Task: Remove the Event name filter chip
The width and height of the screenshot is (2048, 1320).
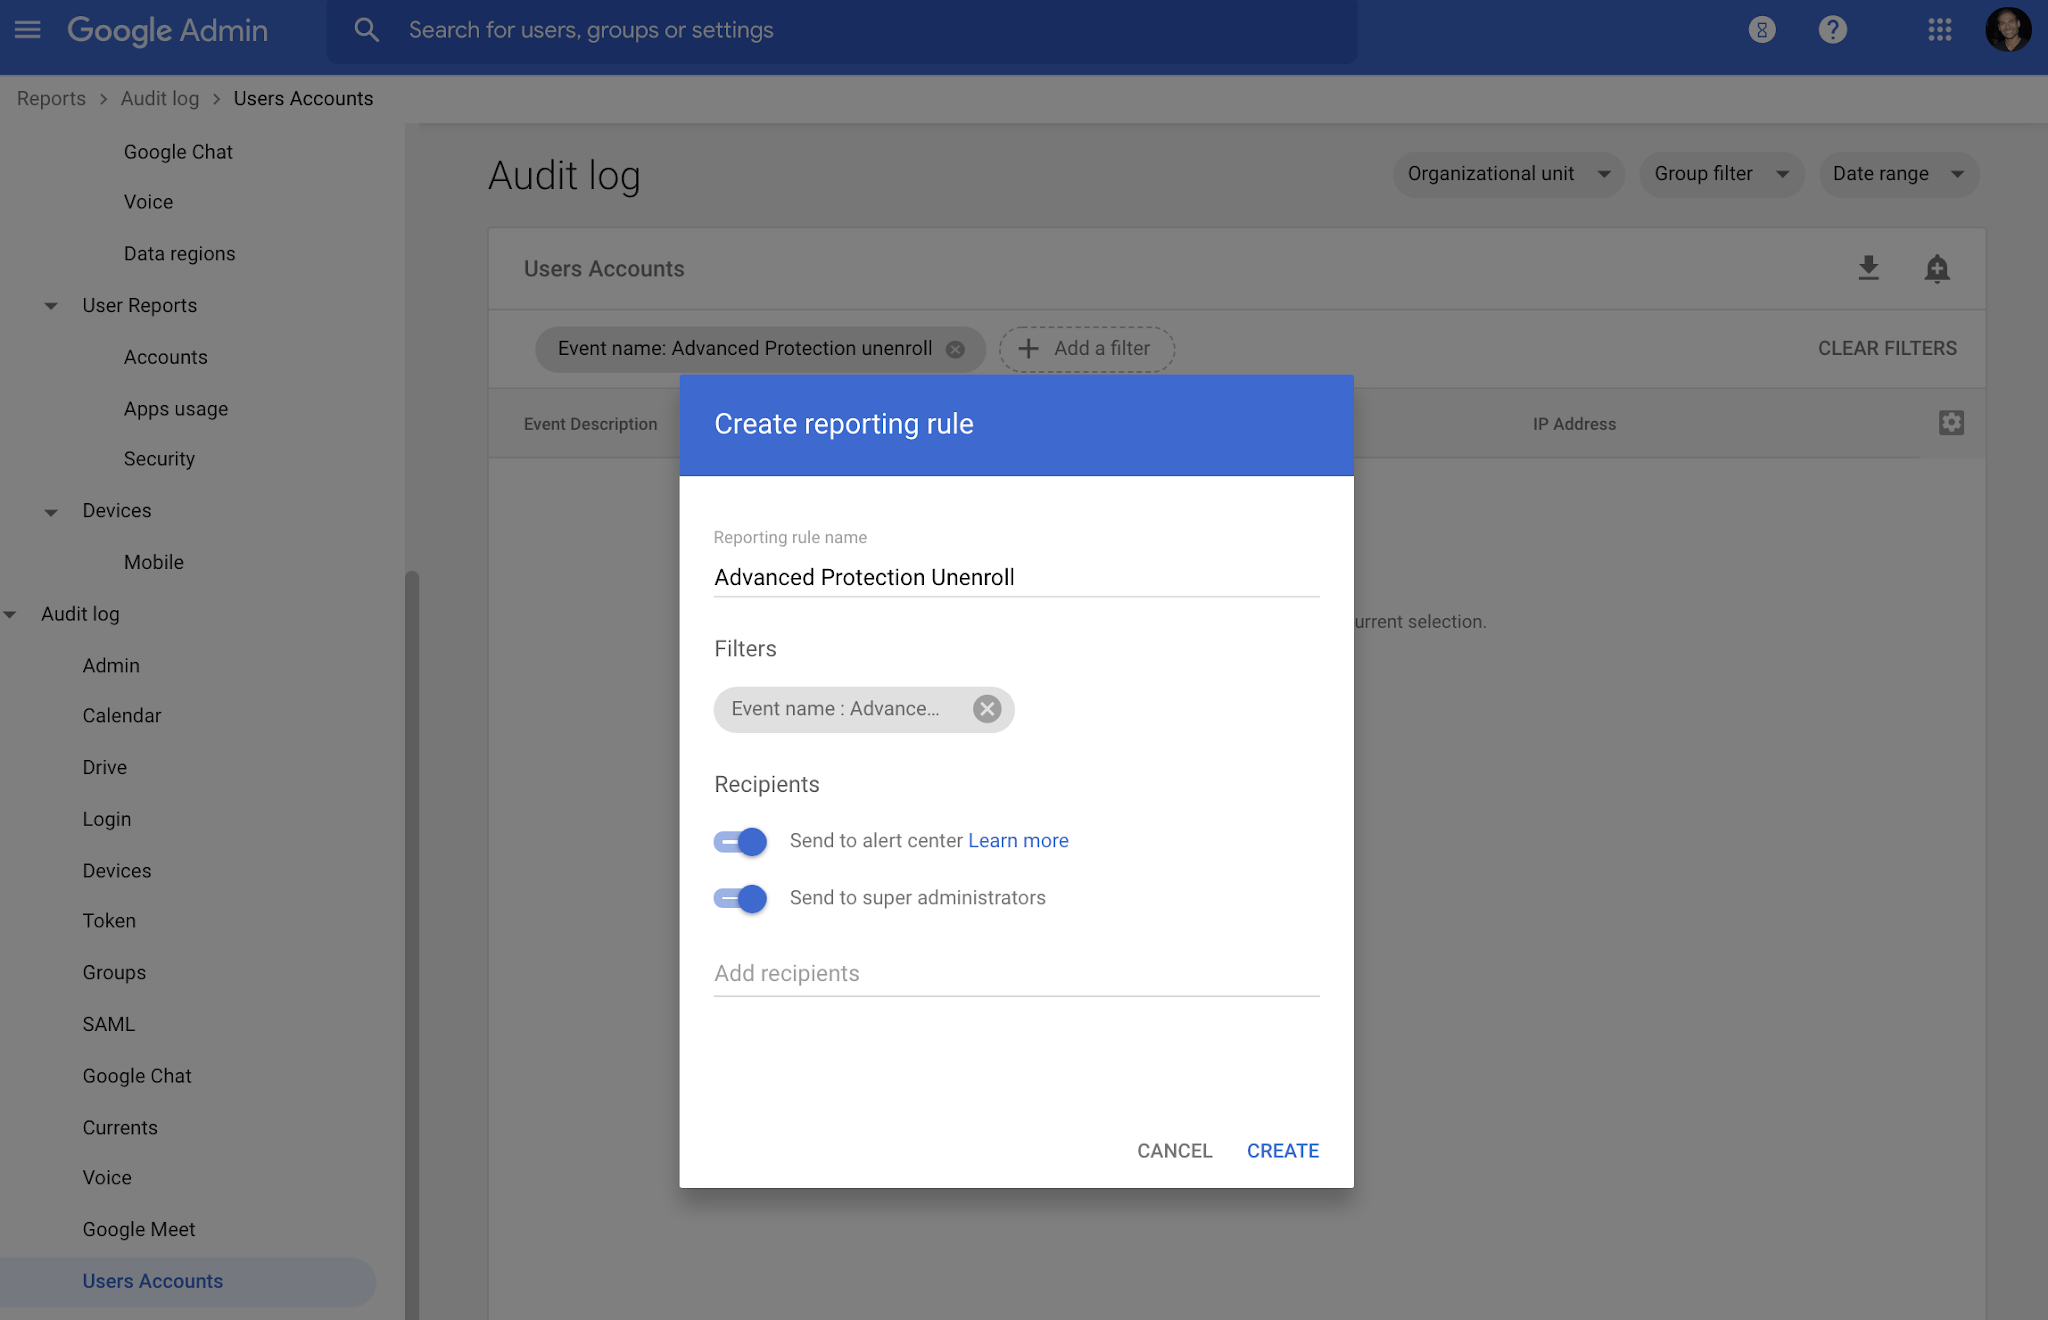Action: [987, 709]
